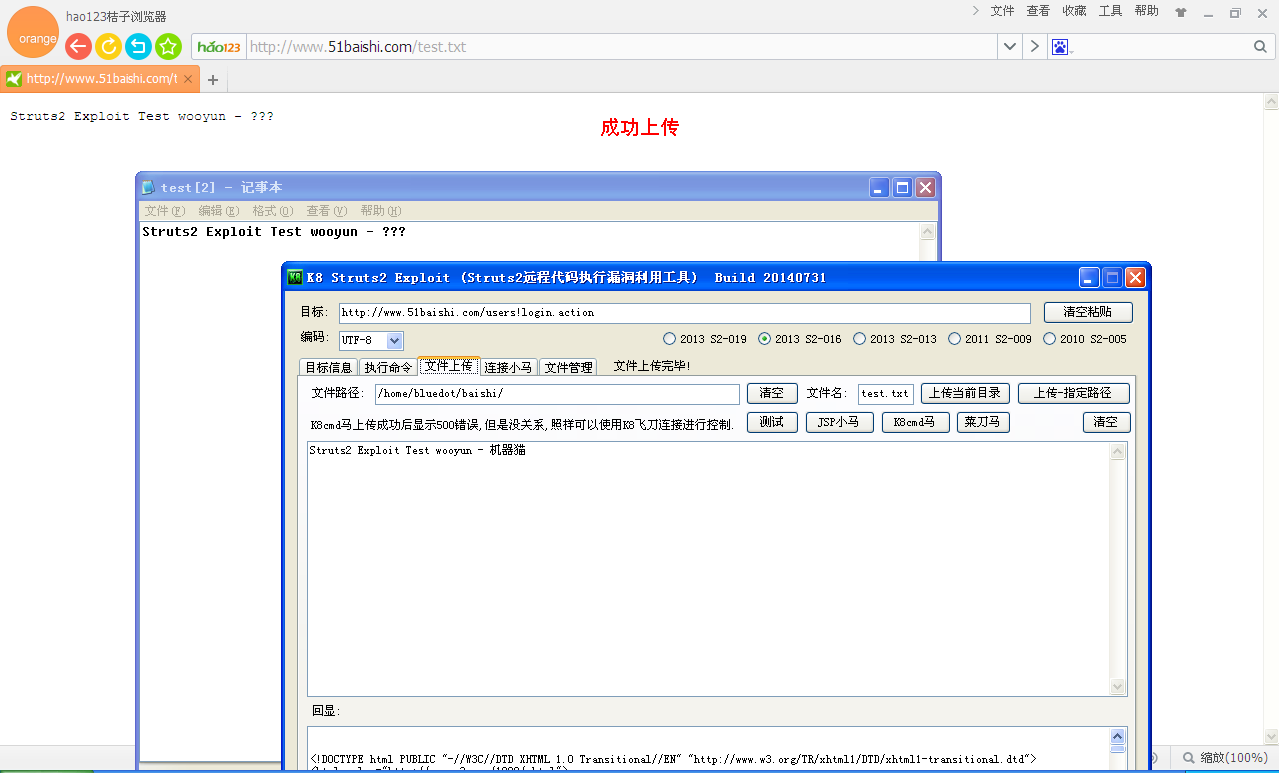Click the K8 icon in exploit window title
Viewport: 1279px width, 773px height.
295,277
